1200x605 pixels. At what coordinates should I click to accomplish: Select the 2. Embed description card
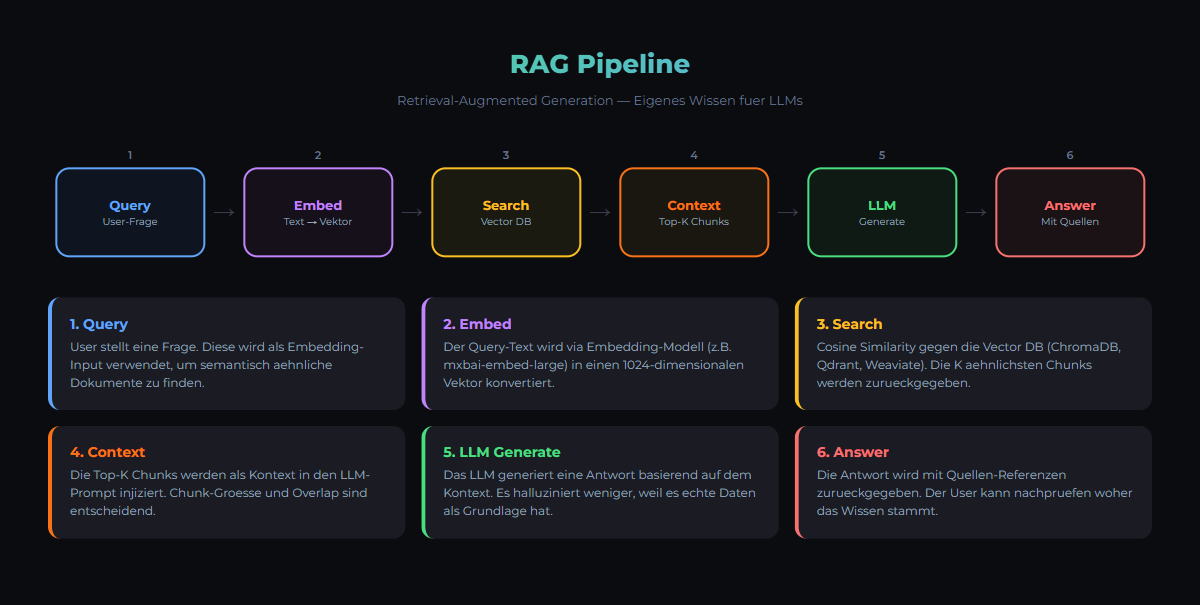point(600,353)
